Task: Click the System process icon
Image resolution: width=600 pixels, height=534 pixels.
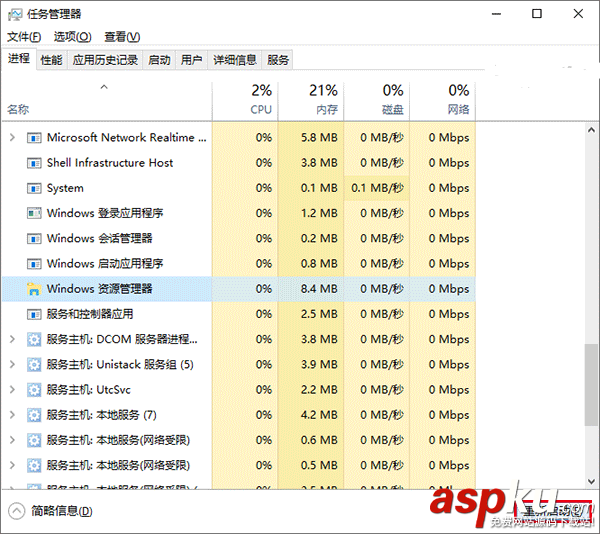Action: pos(34,188)
